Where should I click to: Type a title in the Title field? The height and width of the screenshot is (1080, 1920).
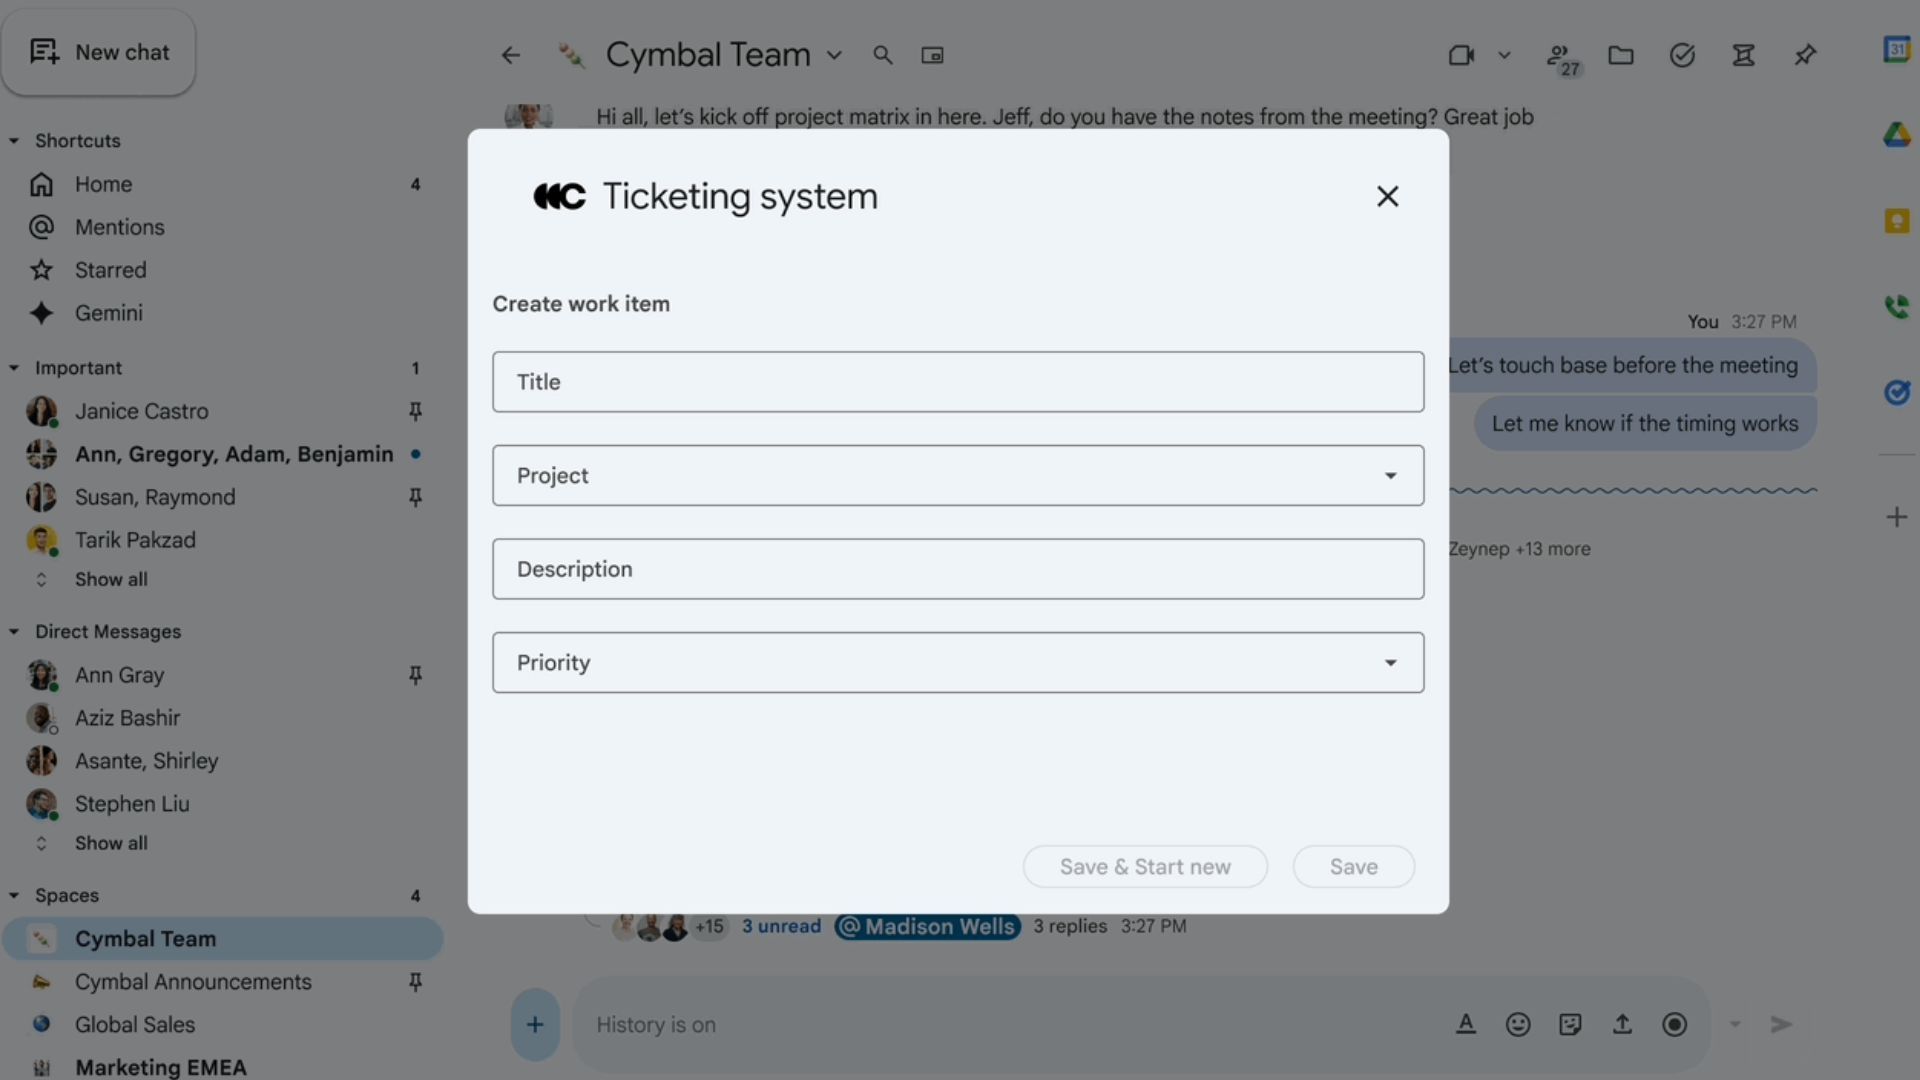click(957, 381)
